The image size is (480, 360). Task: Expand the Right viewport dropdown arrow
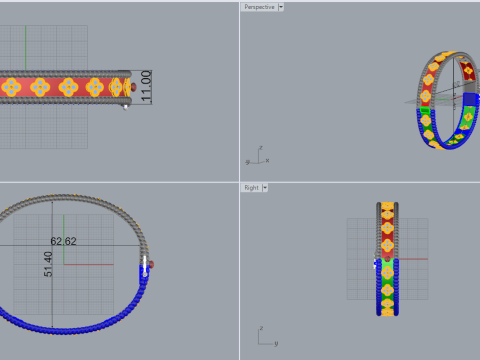point(265,188)
